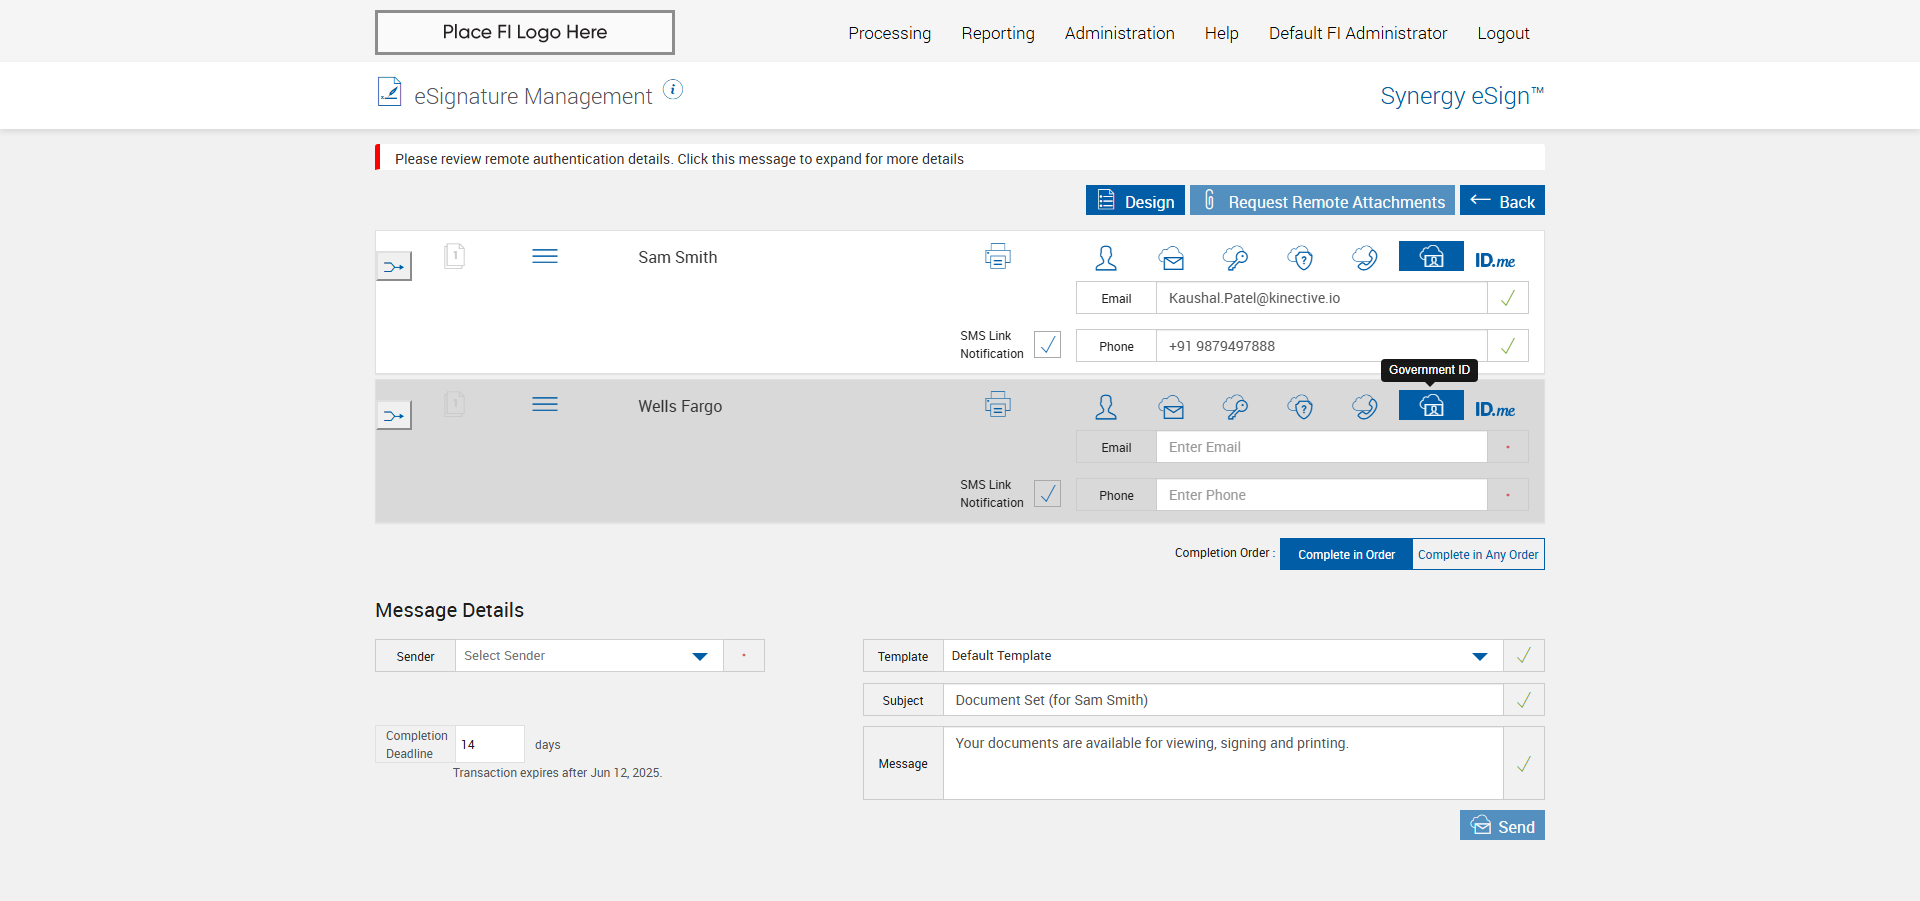This screenshot has width=1920, height=901.
Task: Click the Sam Smith signer name
Action: tap(678, 257)
